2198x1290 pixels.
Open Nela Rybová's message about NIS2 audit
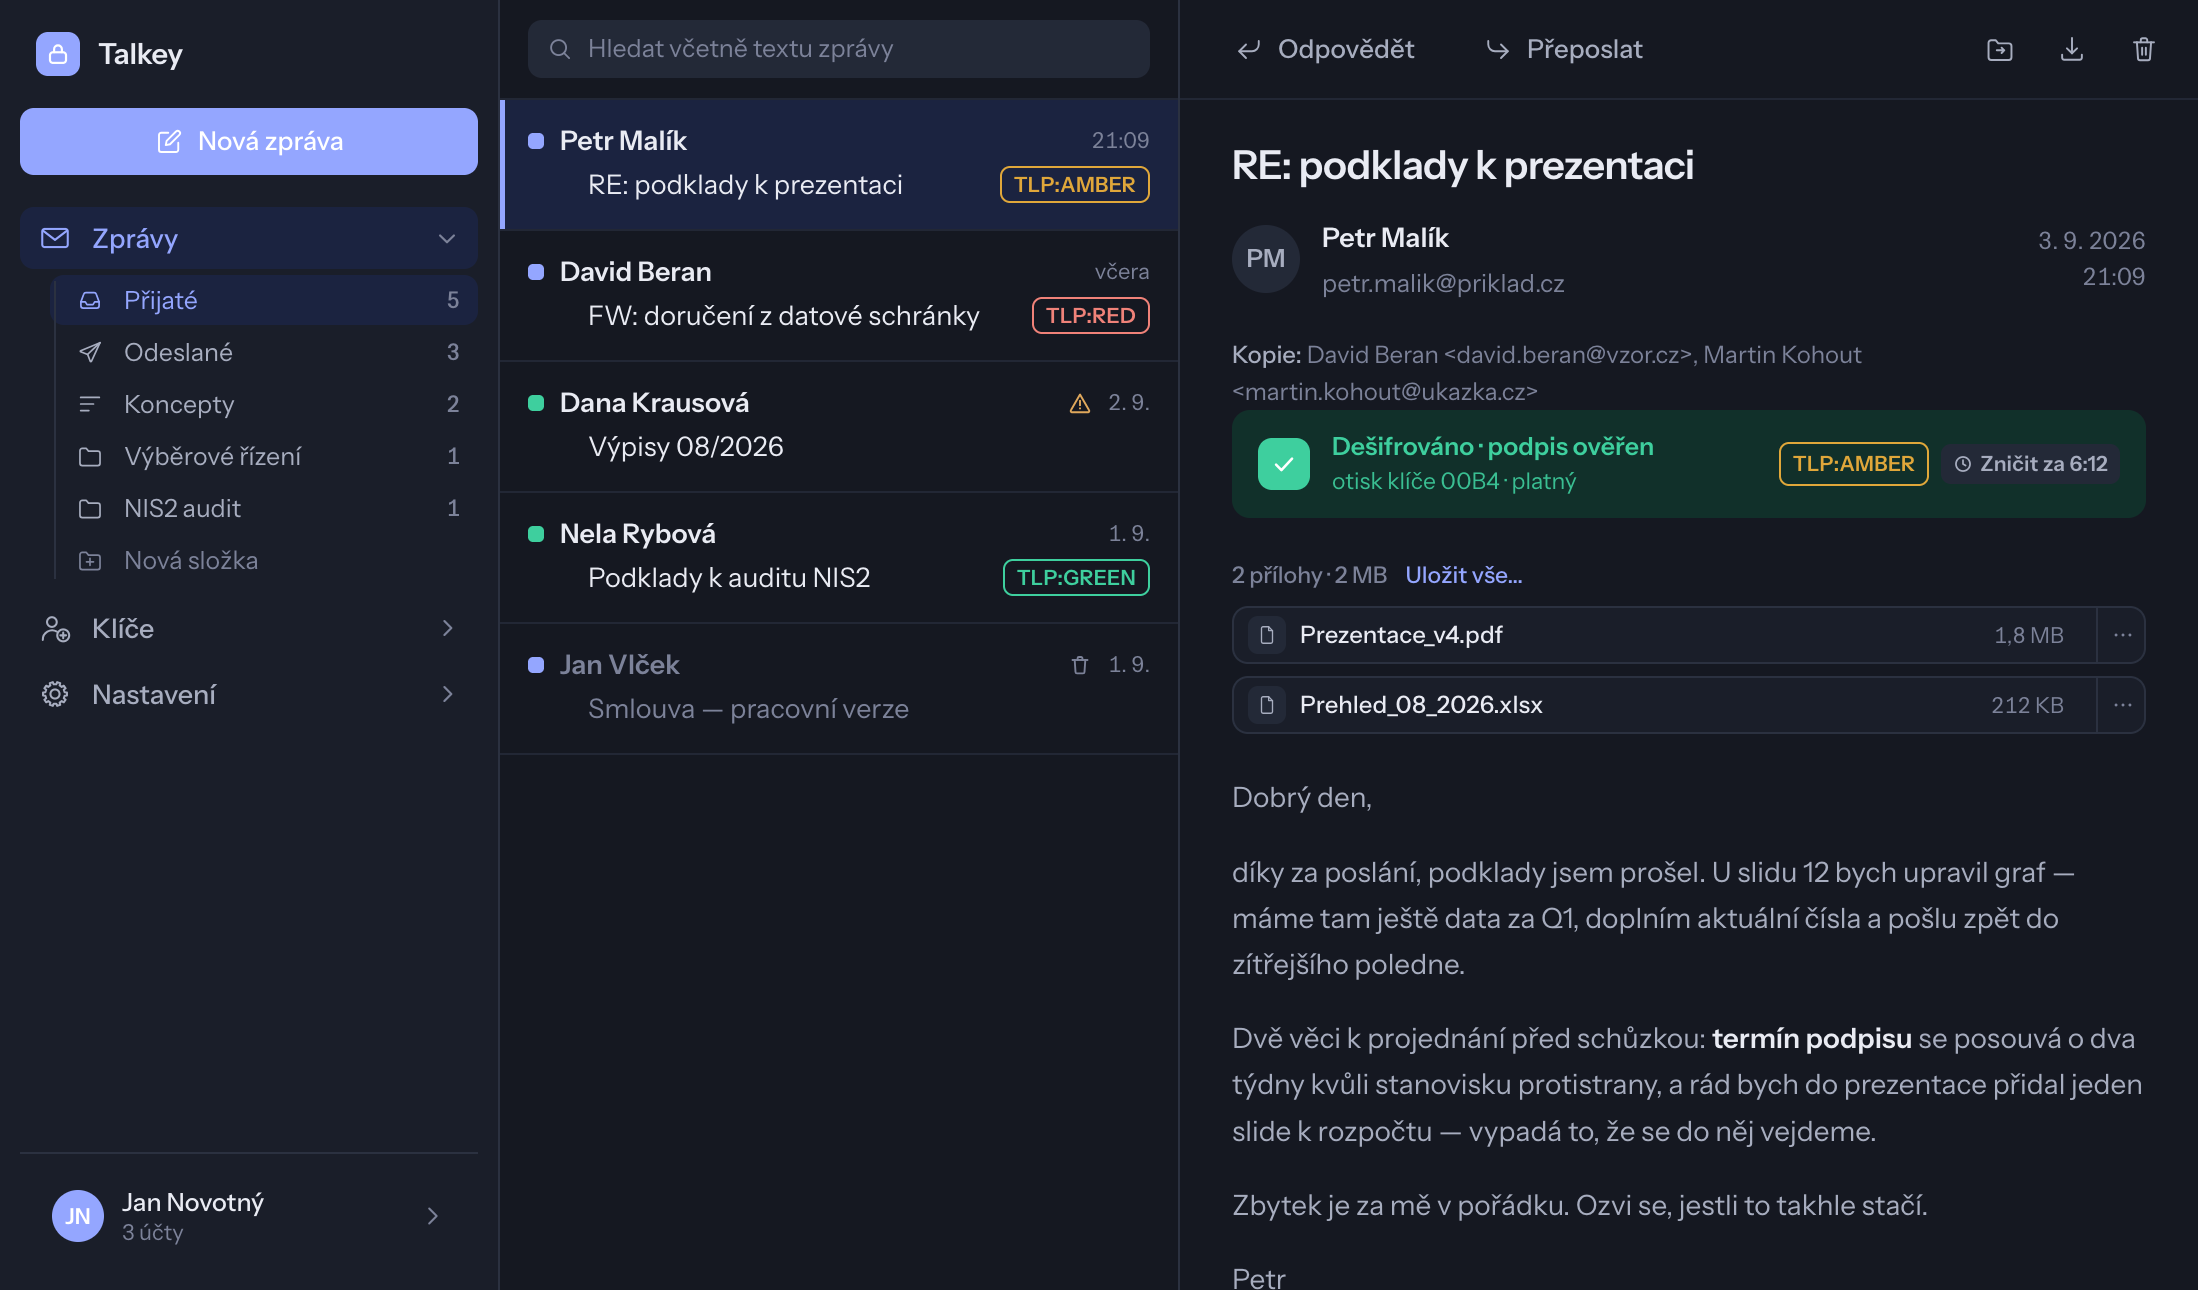click(839, 557)
